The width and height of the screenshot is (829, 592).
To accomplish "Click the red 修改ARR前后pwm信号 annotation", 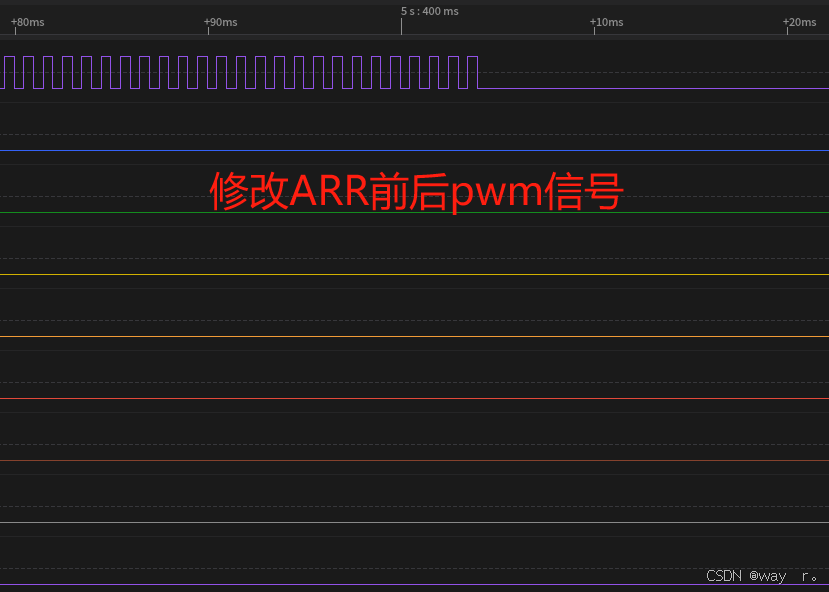I will click(415, 191).
